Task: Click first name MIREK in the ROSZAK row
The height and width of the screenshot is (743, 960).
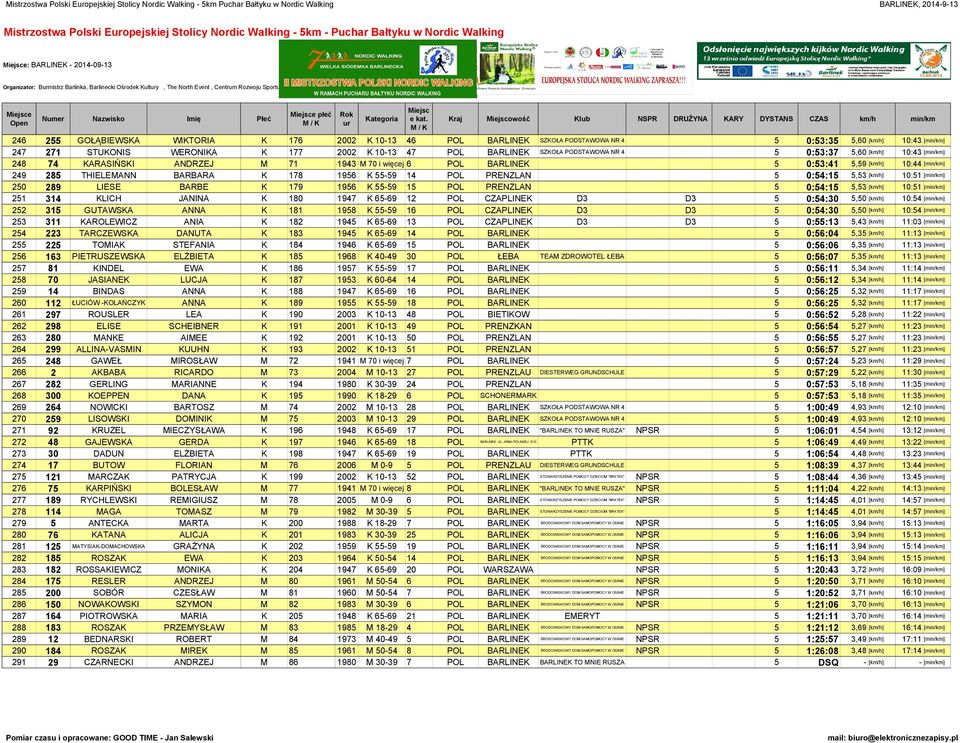Action: coord(193,651)
